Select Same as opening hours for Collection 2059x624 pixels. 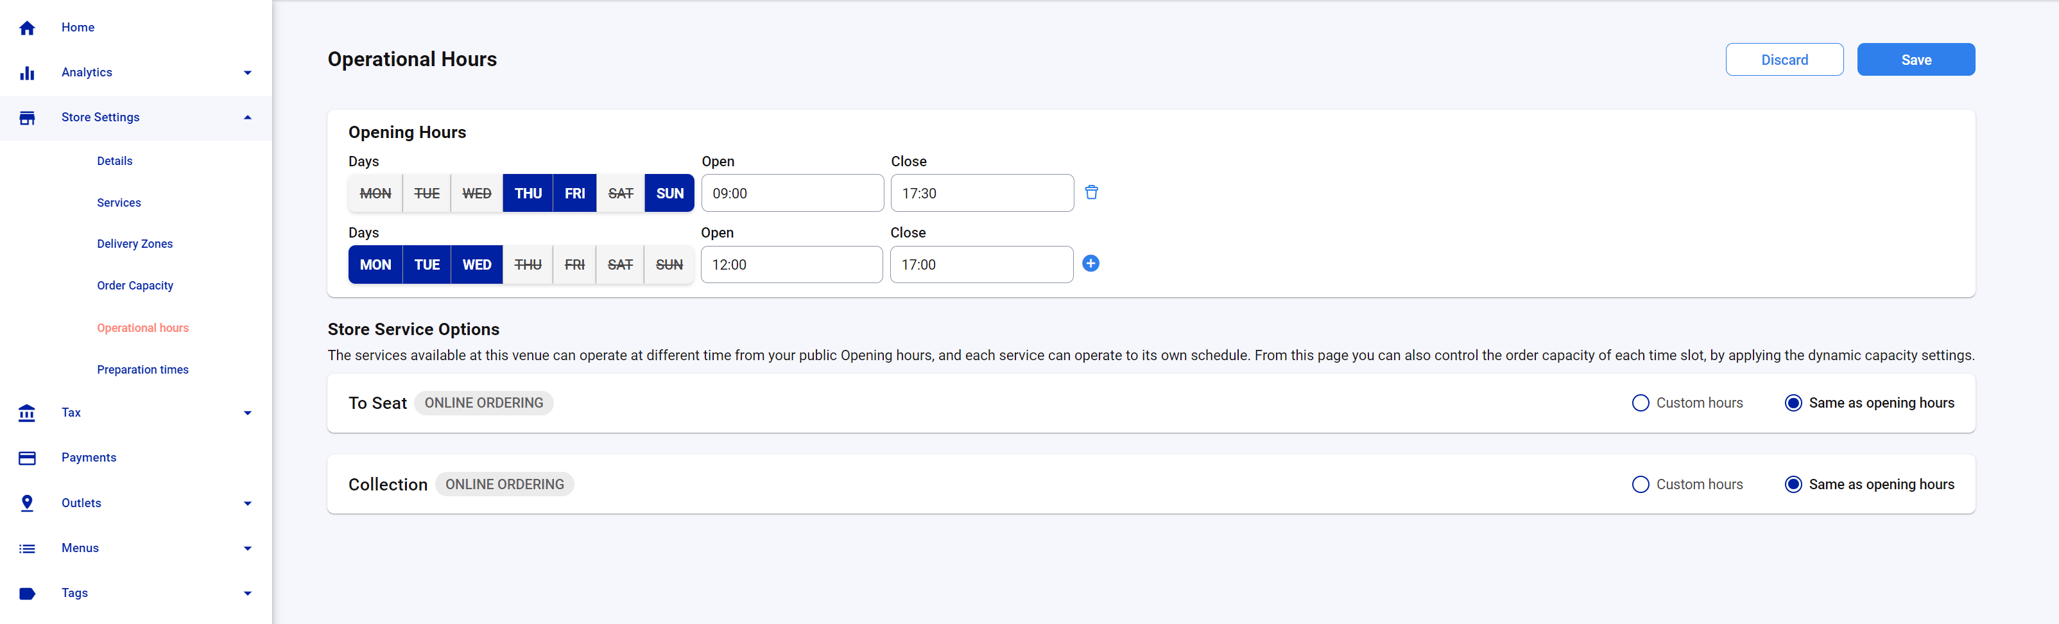click(1793, 484)
